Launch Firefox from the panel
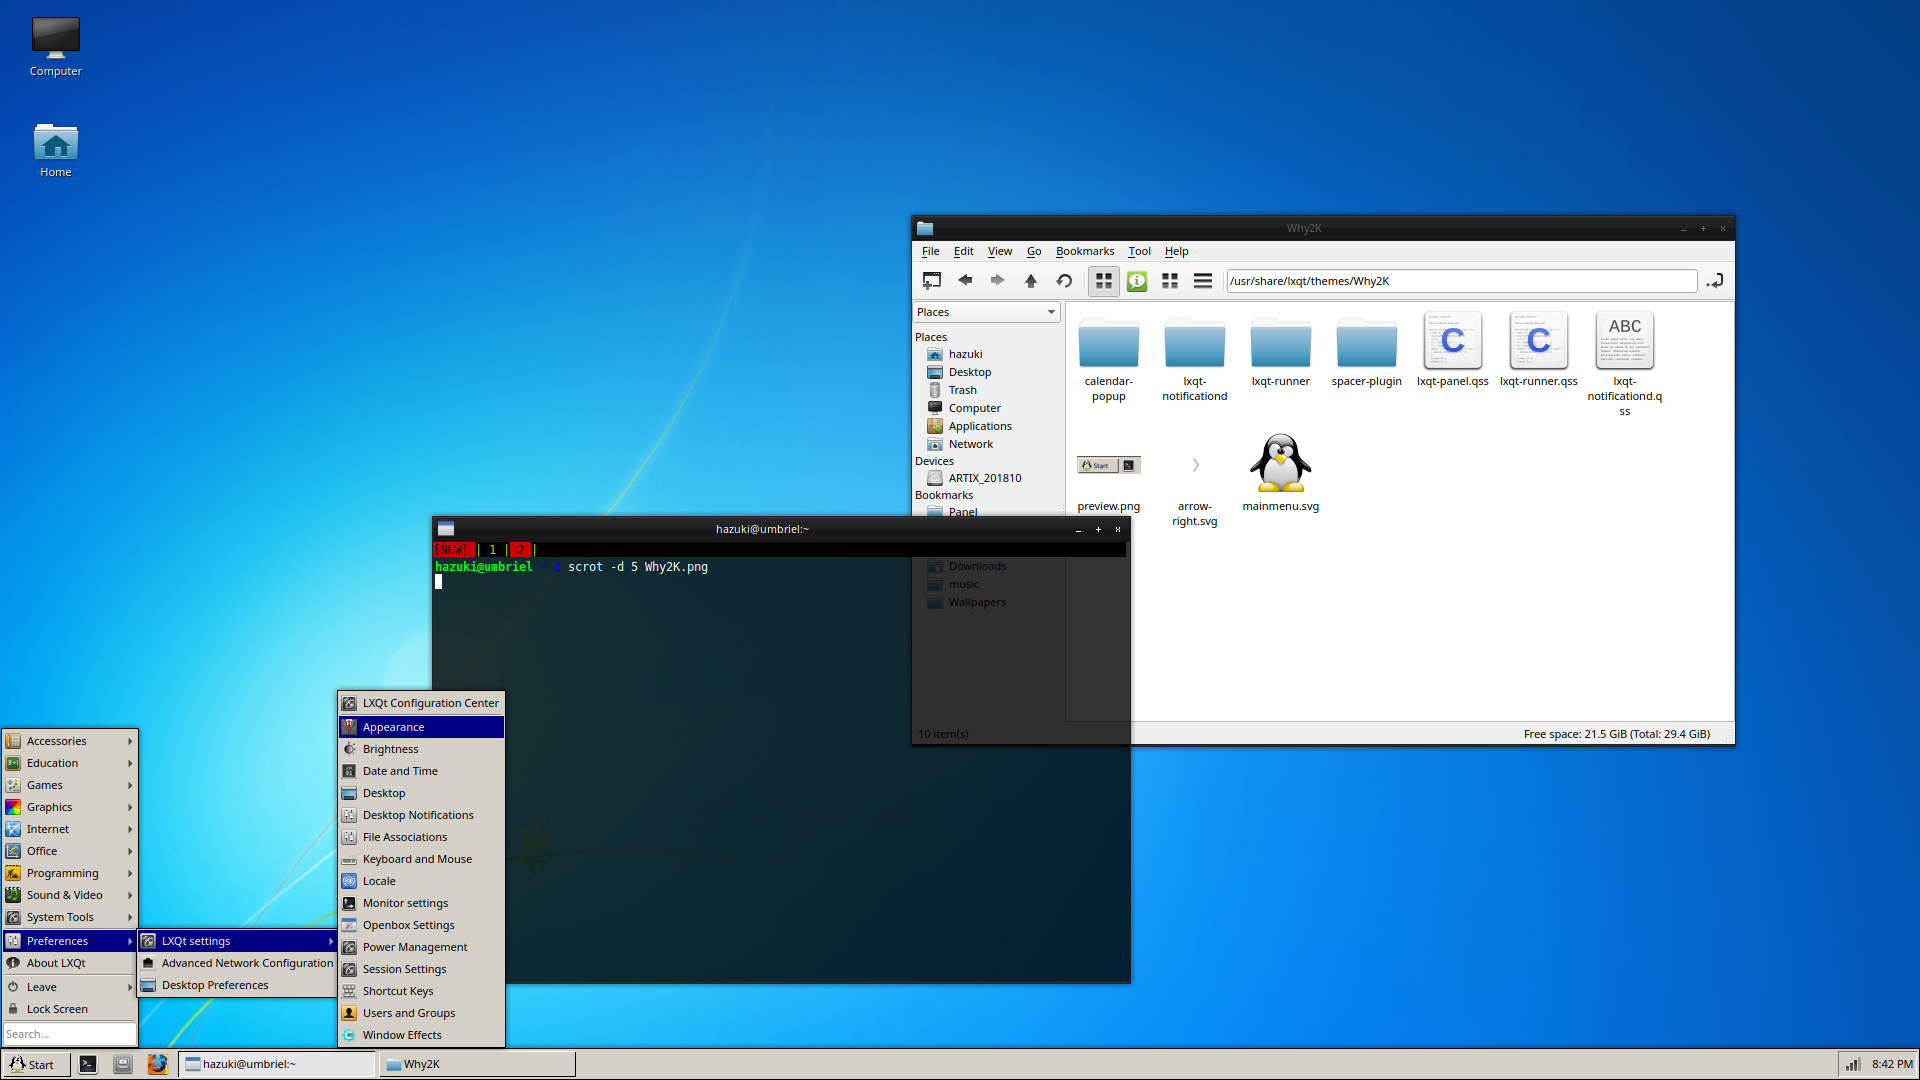1920x1080 pixels. [x=157, y=1064]
